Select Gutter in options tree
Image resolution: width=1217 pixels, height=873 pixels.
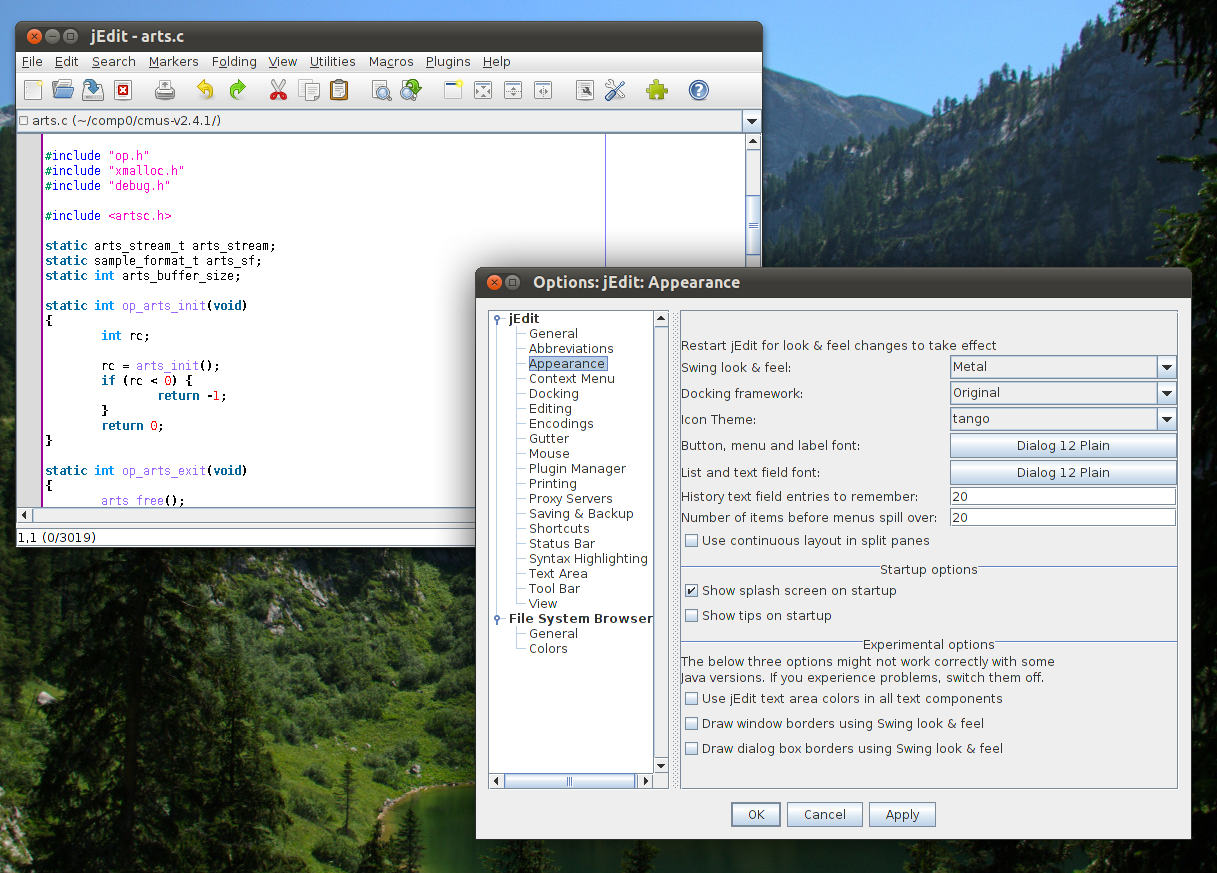[x=549, y=439]
